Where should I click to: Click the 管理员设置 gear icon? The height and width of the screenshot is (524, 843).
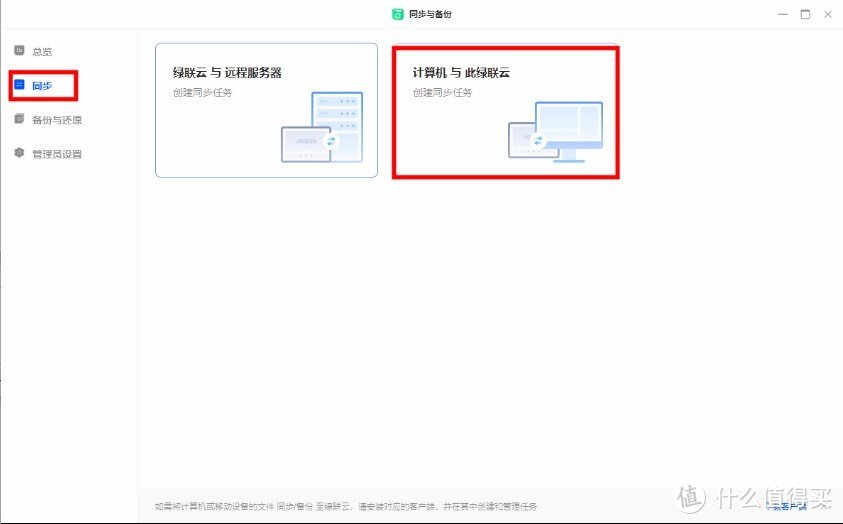coord(19,153)
